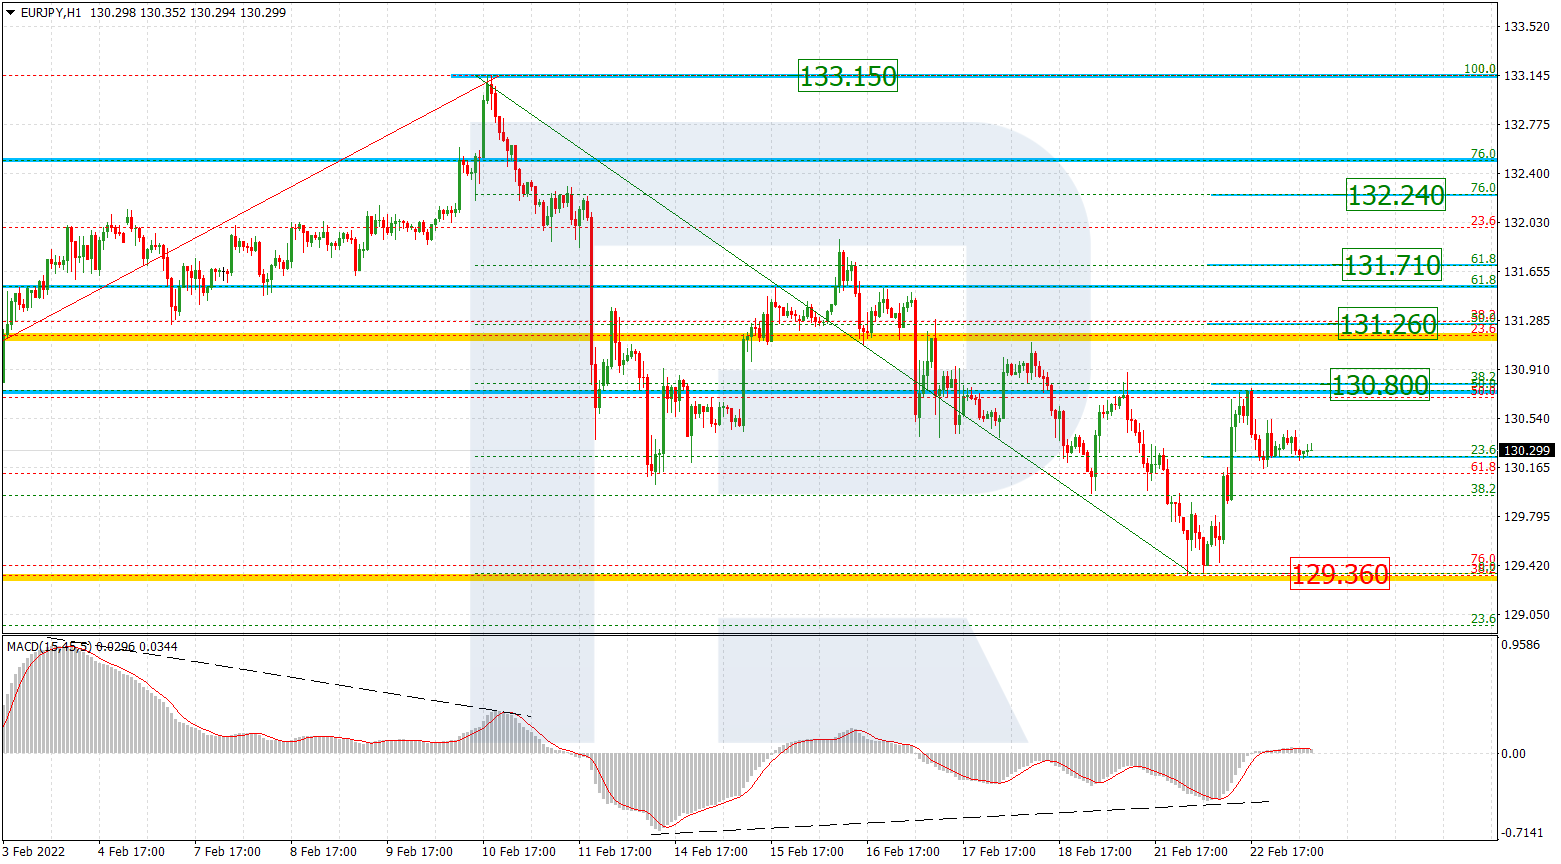Click the triangle icon beside EURJPY,H1
Image resolution: width=1561 pixels, height=864 pixels.
pyautogui.click(x=11, y=13)
